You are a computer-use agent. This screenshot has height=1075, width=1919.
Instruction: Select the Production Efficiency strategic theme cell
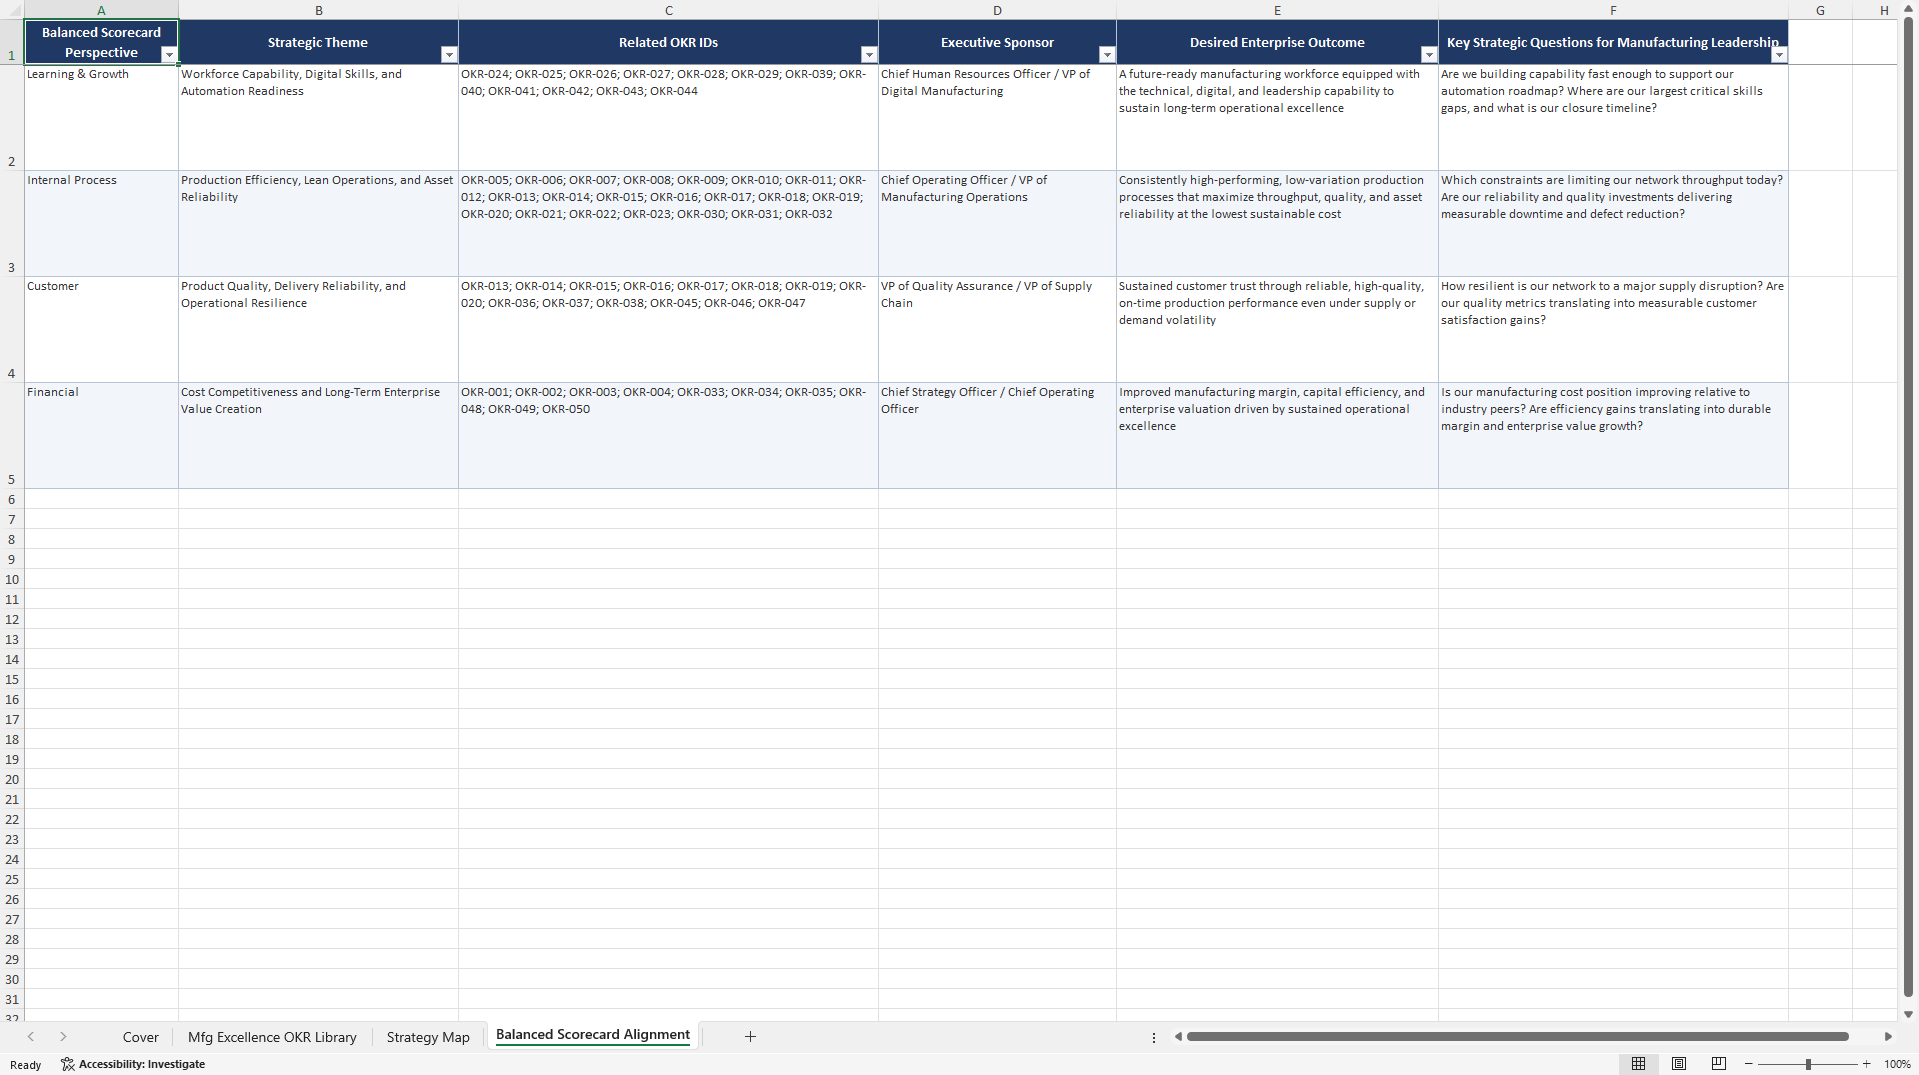pyautogui.click(x=318, y=224)
